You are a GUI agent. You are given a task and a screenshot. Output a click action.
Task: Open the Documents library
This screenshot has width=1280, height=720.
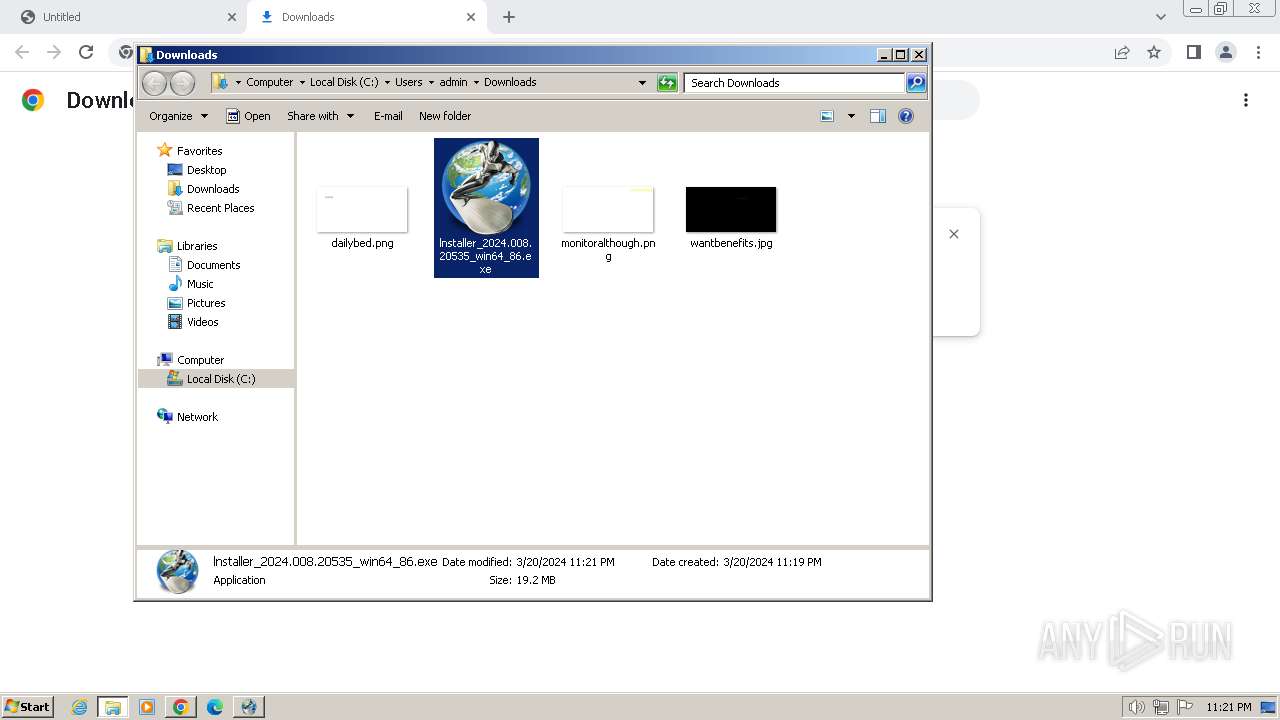tap(213, 265)
